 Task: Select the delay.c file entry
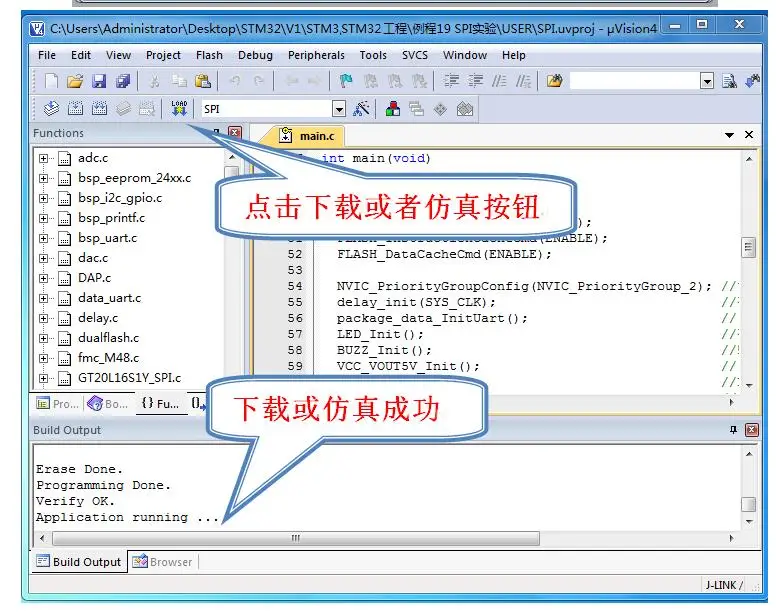tap(98, 318)
